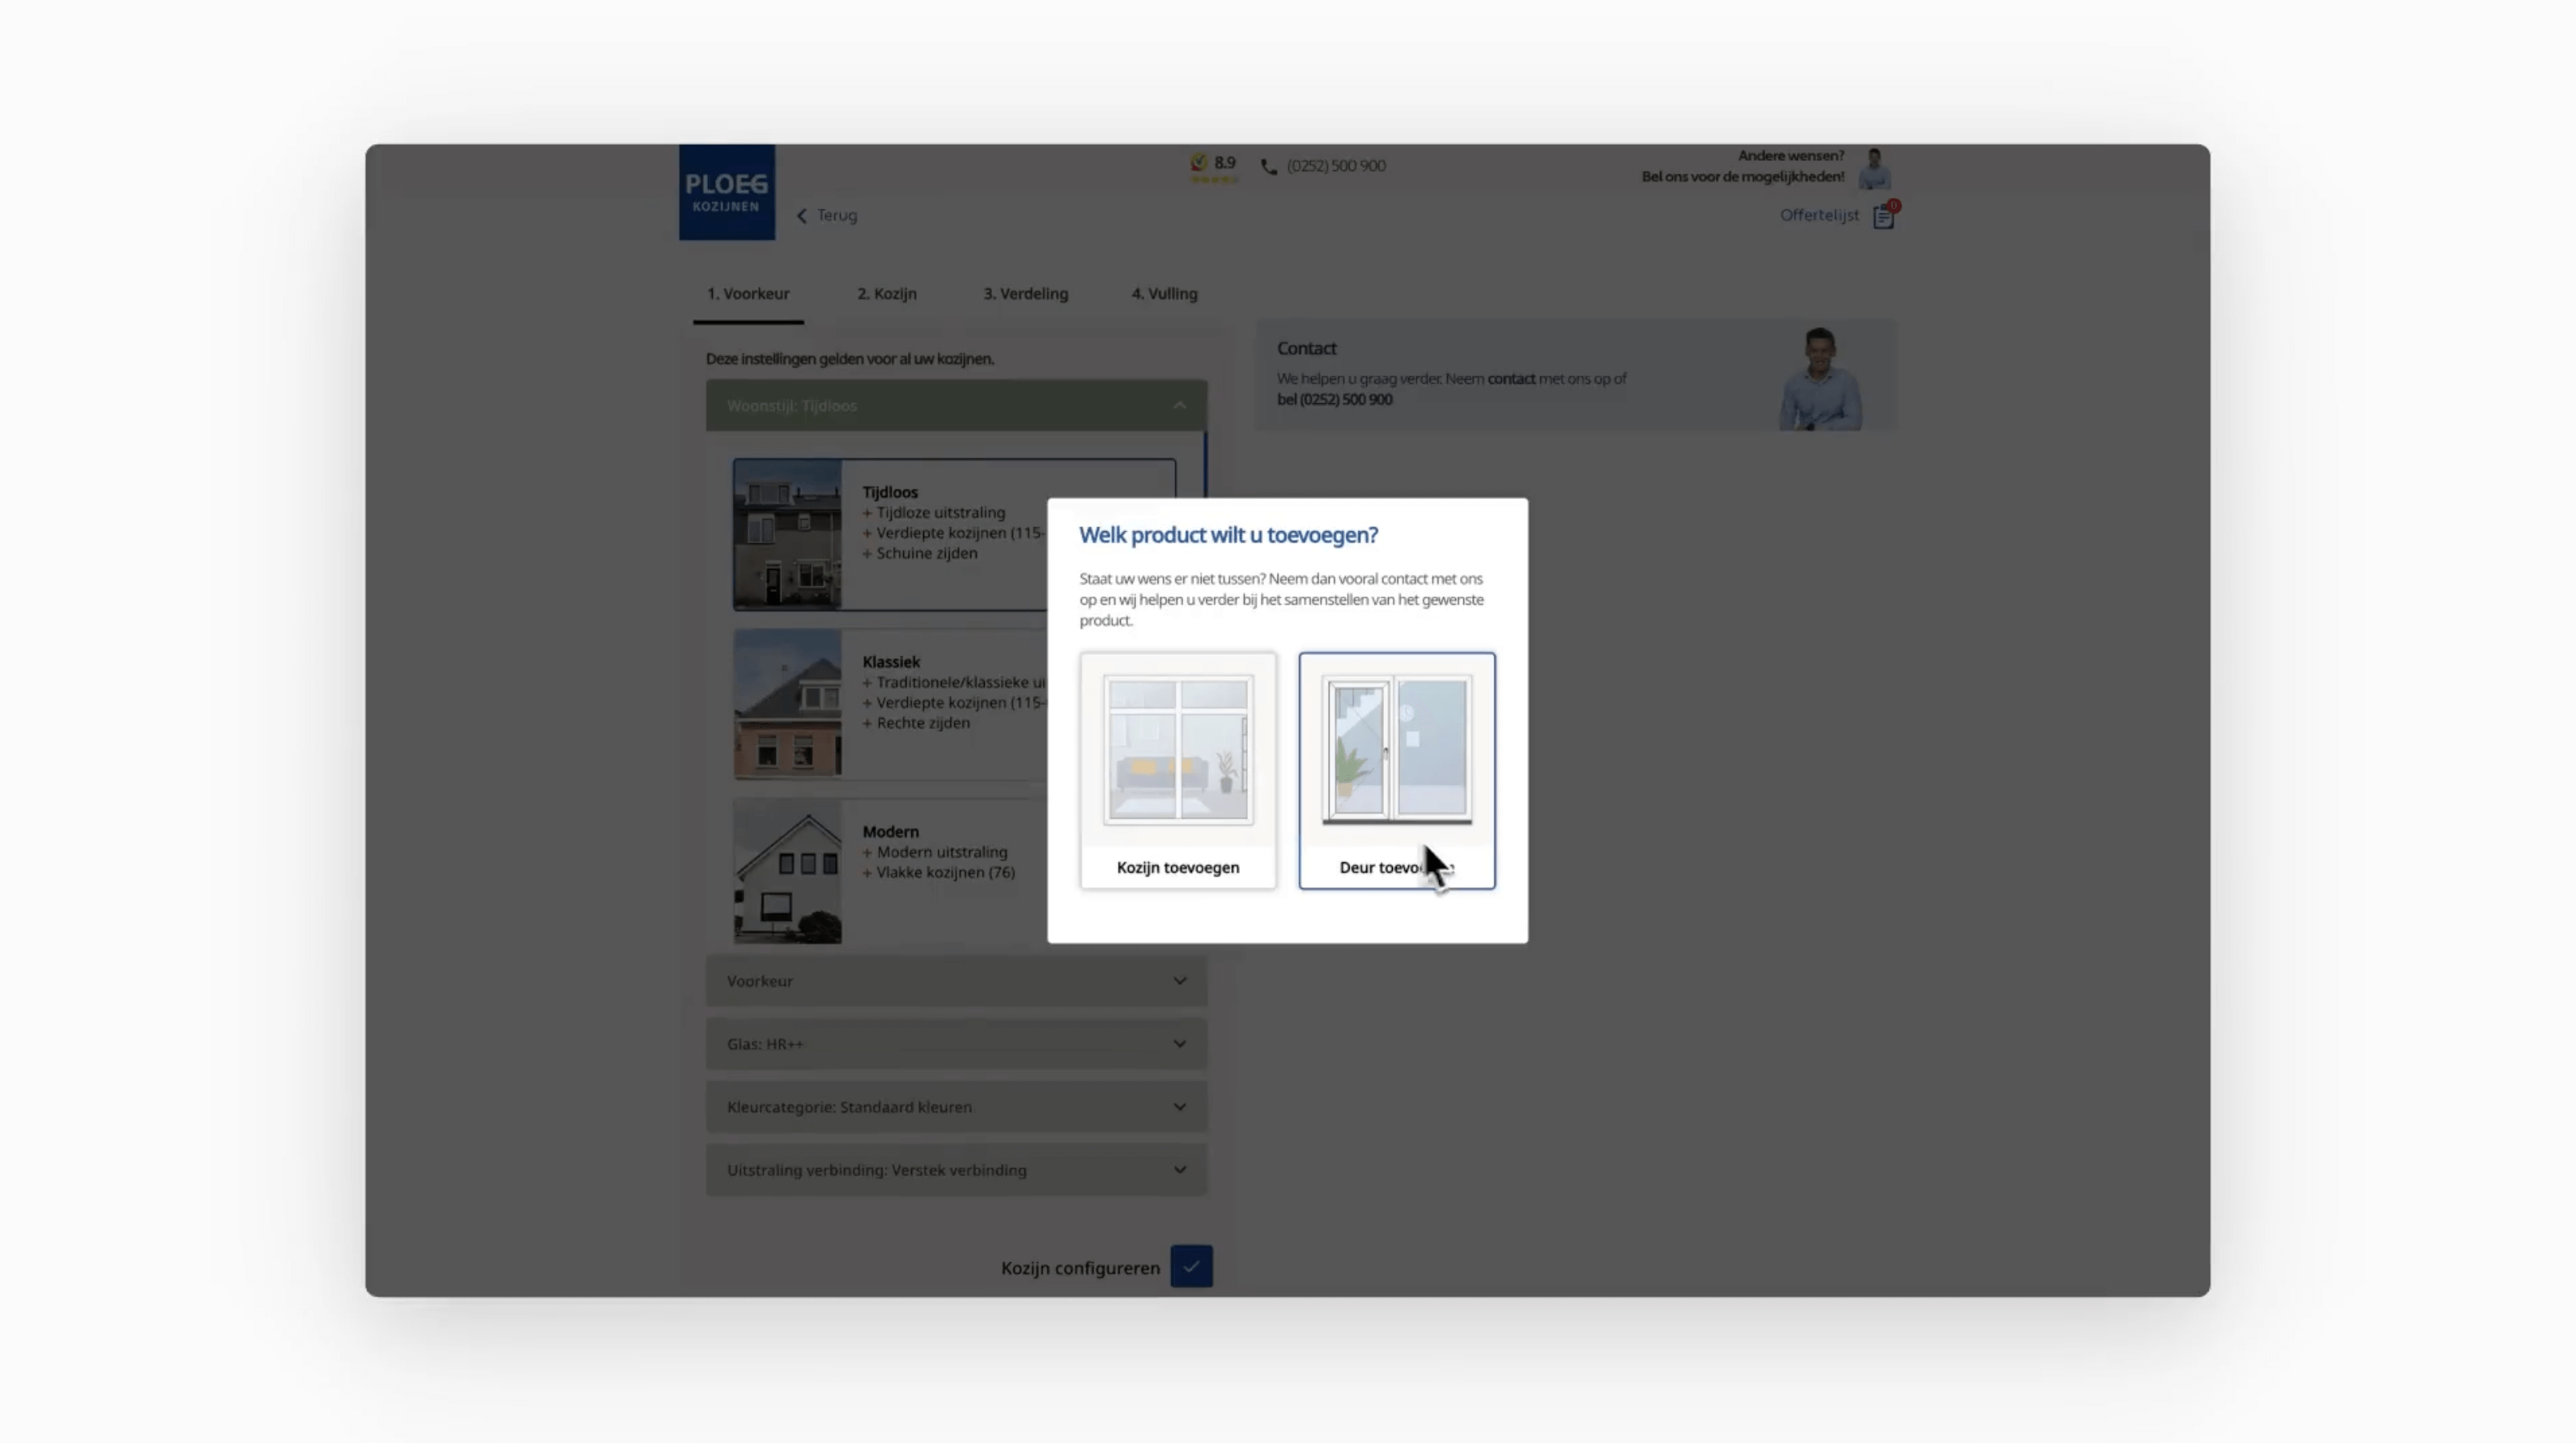Choose Kozijn toevoegen in the dialog

point(1177,770)
